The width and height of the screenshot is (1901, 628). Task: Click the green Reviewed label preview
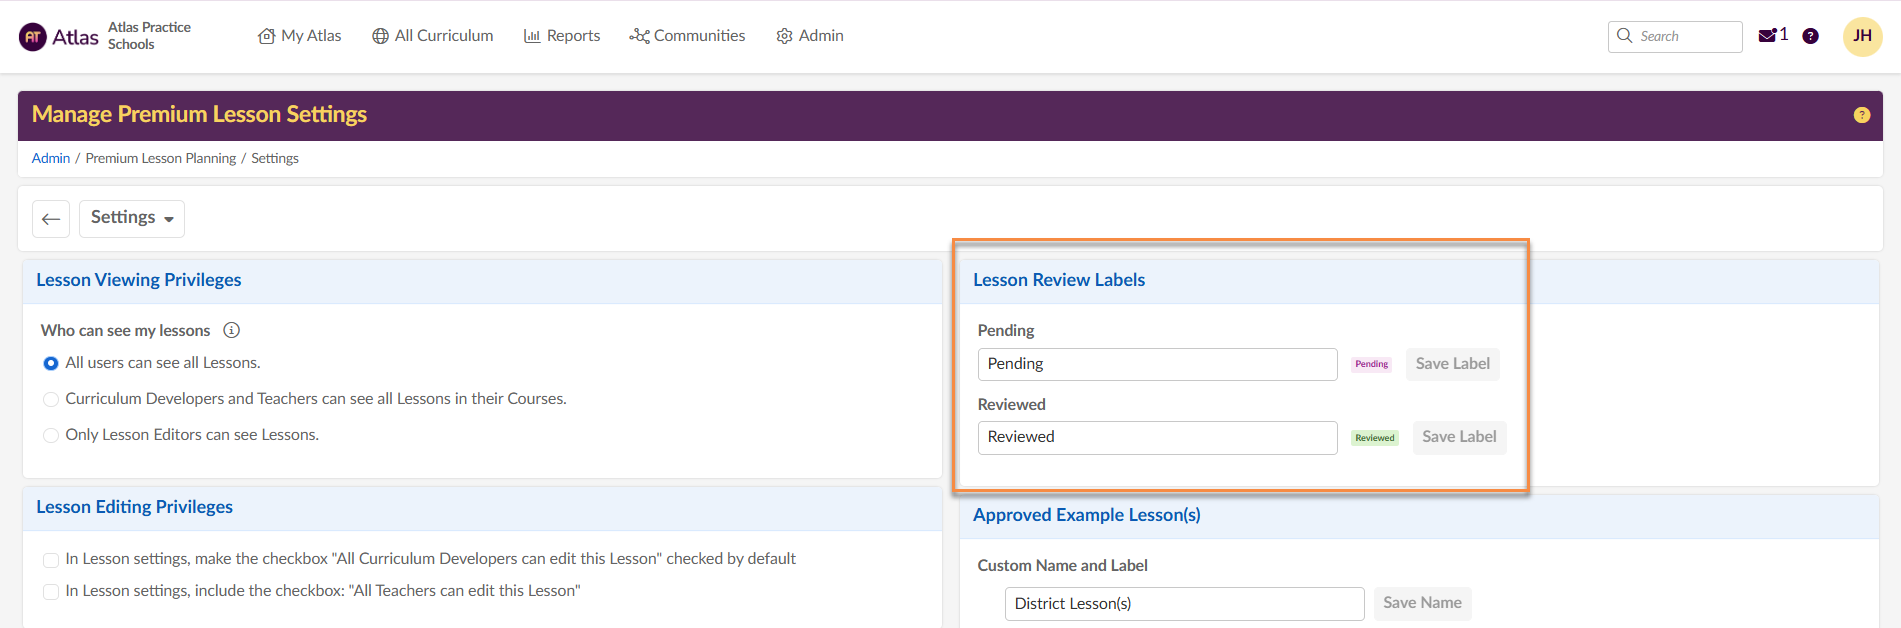[1374, 438]
